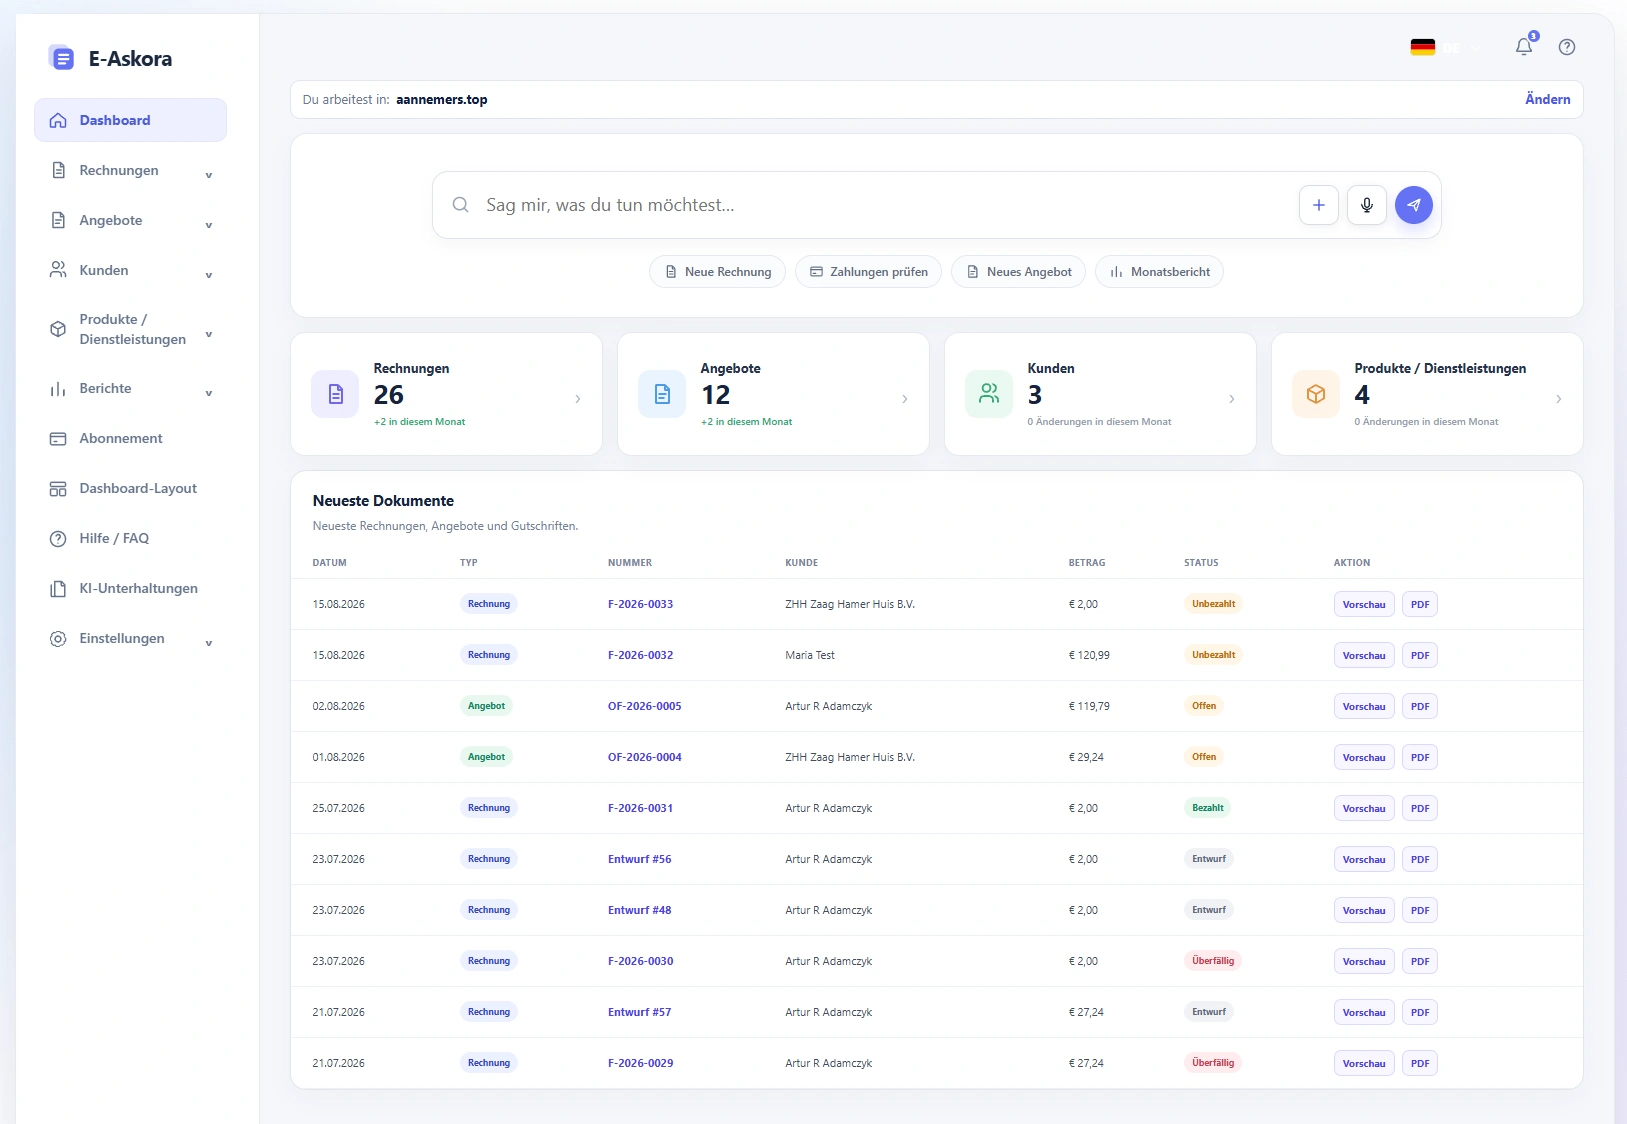
Task: Open Berichte menu item
Action: (130, 388)
